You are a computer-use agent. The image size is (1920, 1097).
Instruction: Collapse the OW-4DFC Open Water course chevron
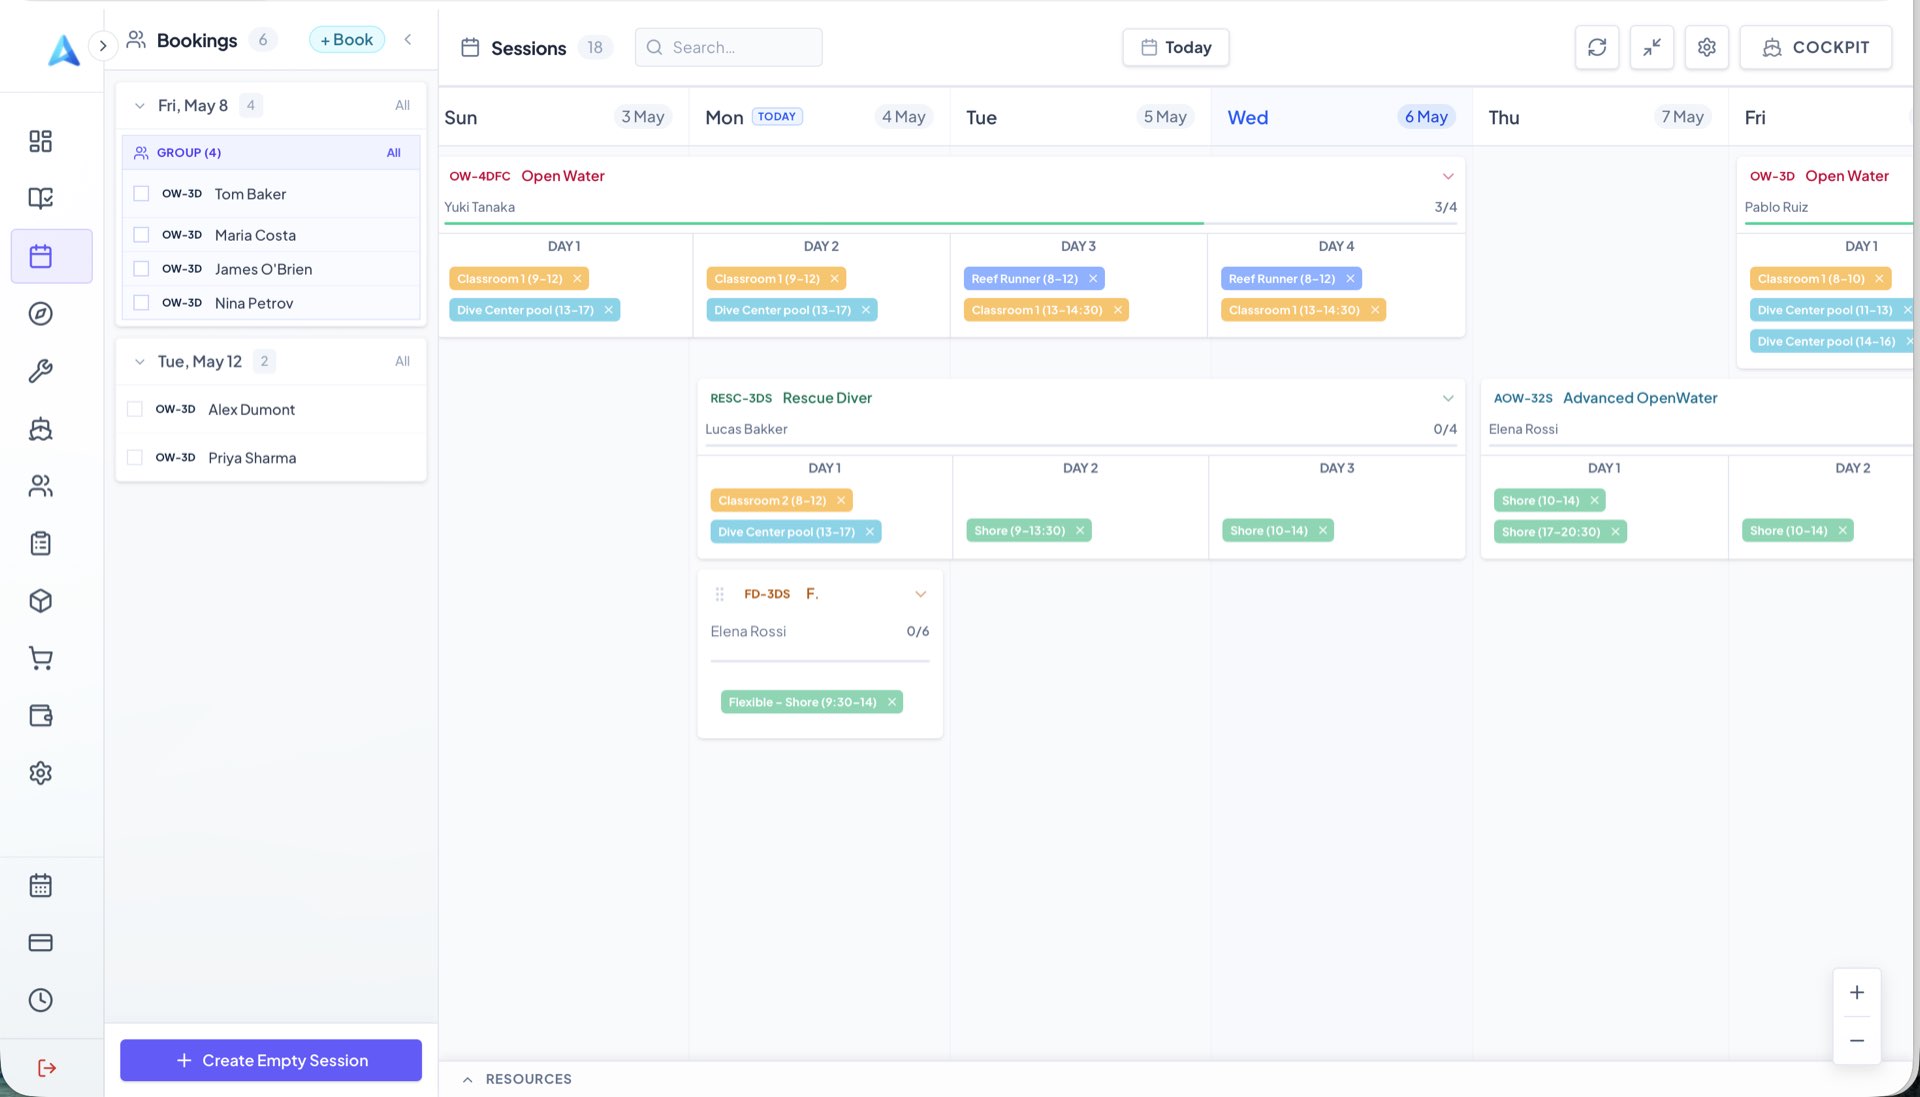coord(1448,176)
